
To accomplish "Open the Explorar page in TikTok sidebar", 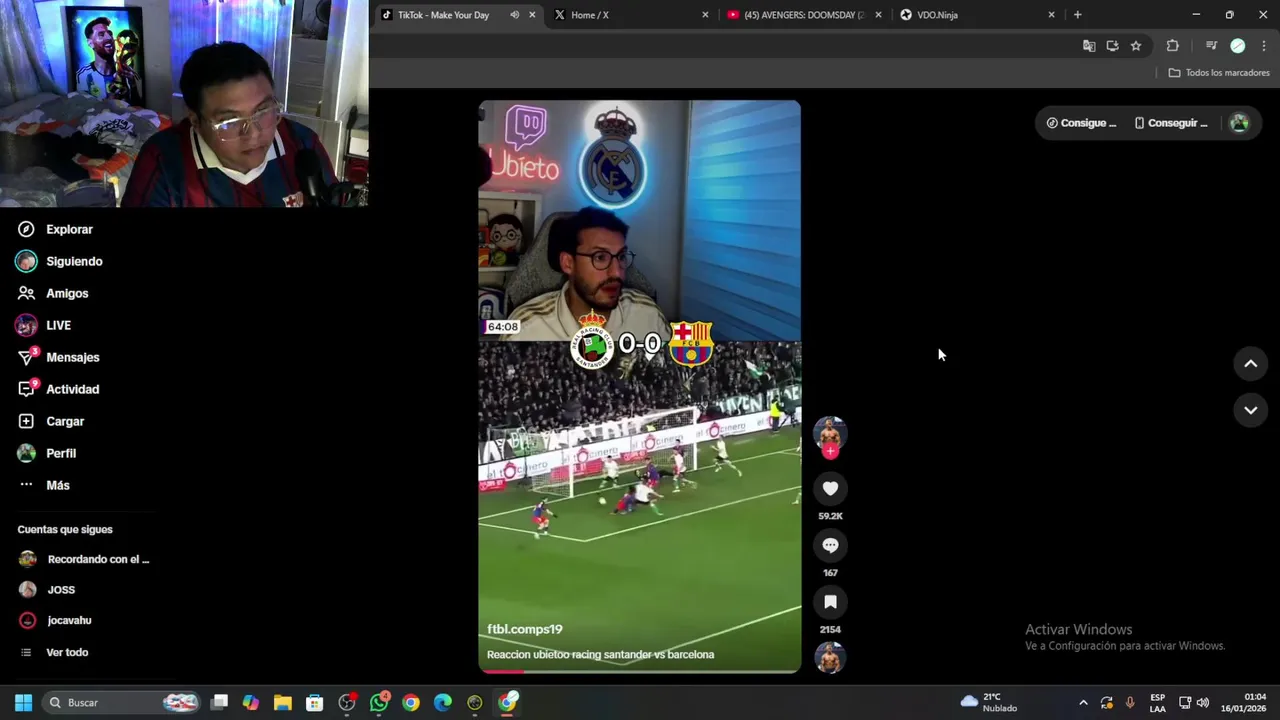I will [x=56, y=229].
